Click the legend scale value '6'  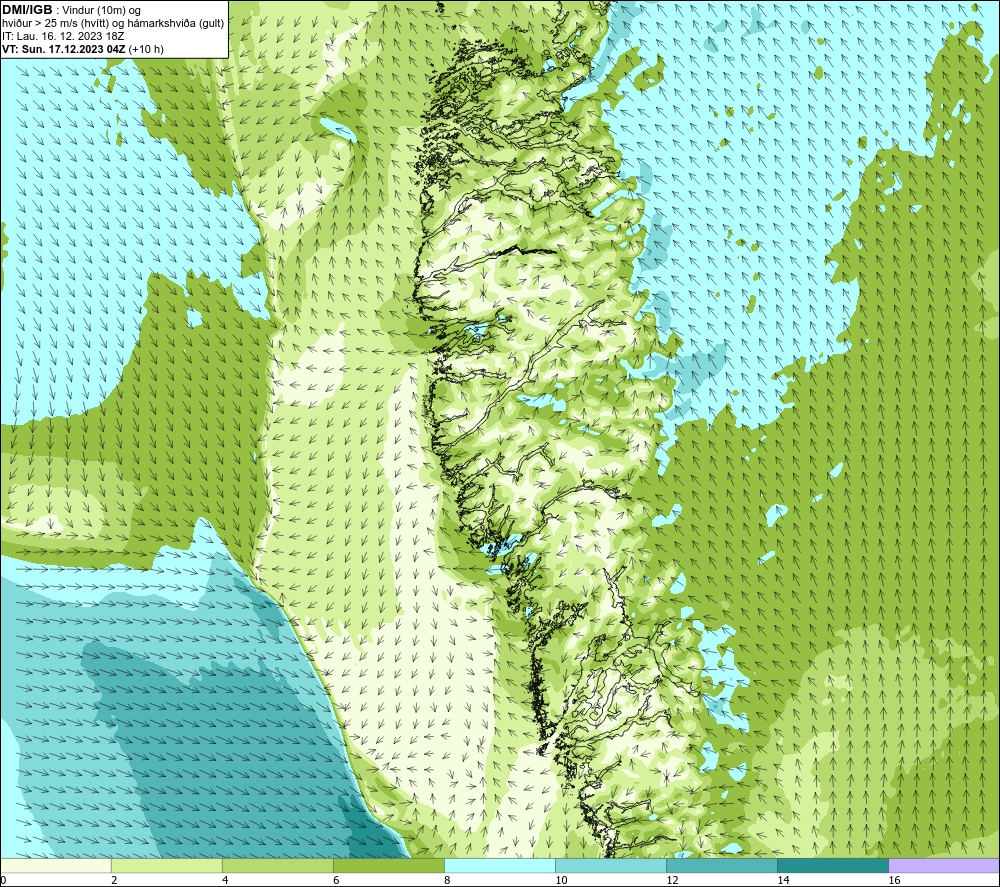point(336,881)
